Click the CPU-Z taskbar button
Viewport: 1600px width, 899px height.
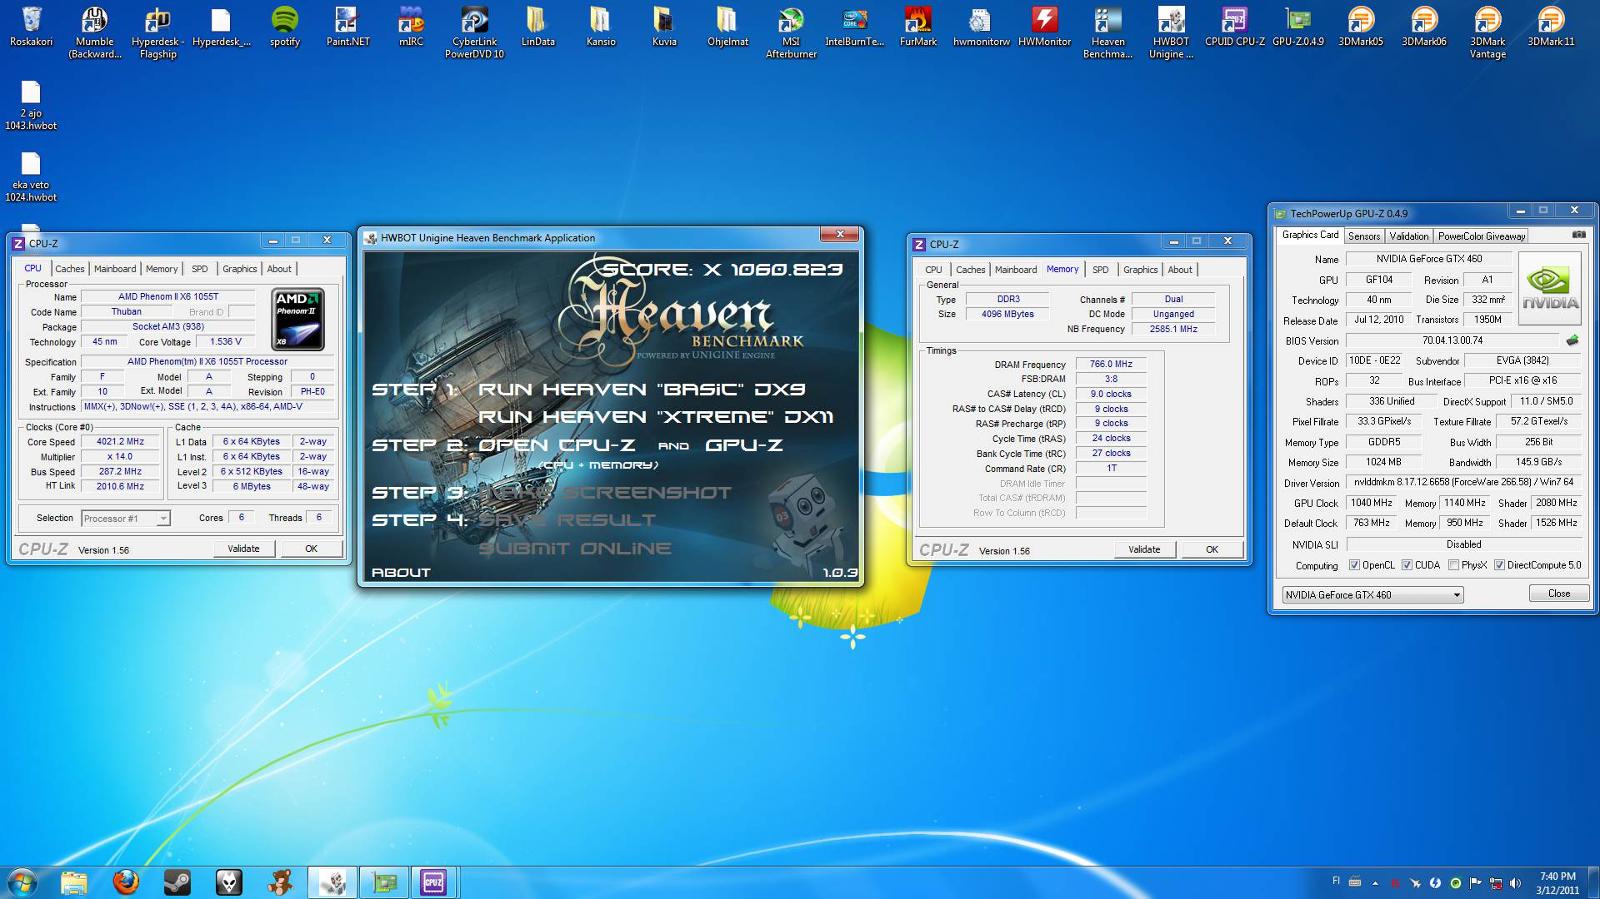click(x=433, y=882)
